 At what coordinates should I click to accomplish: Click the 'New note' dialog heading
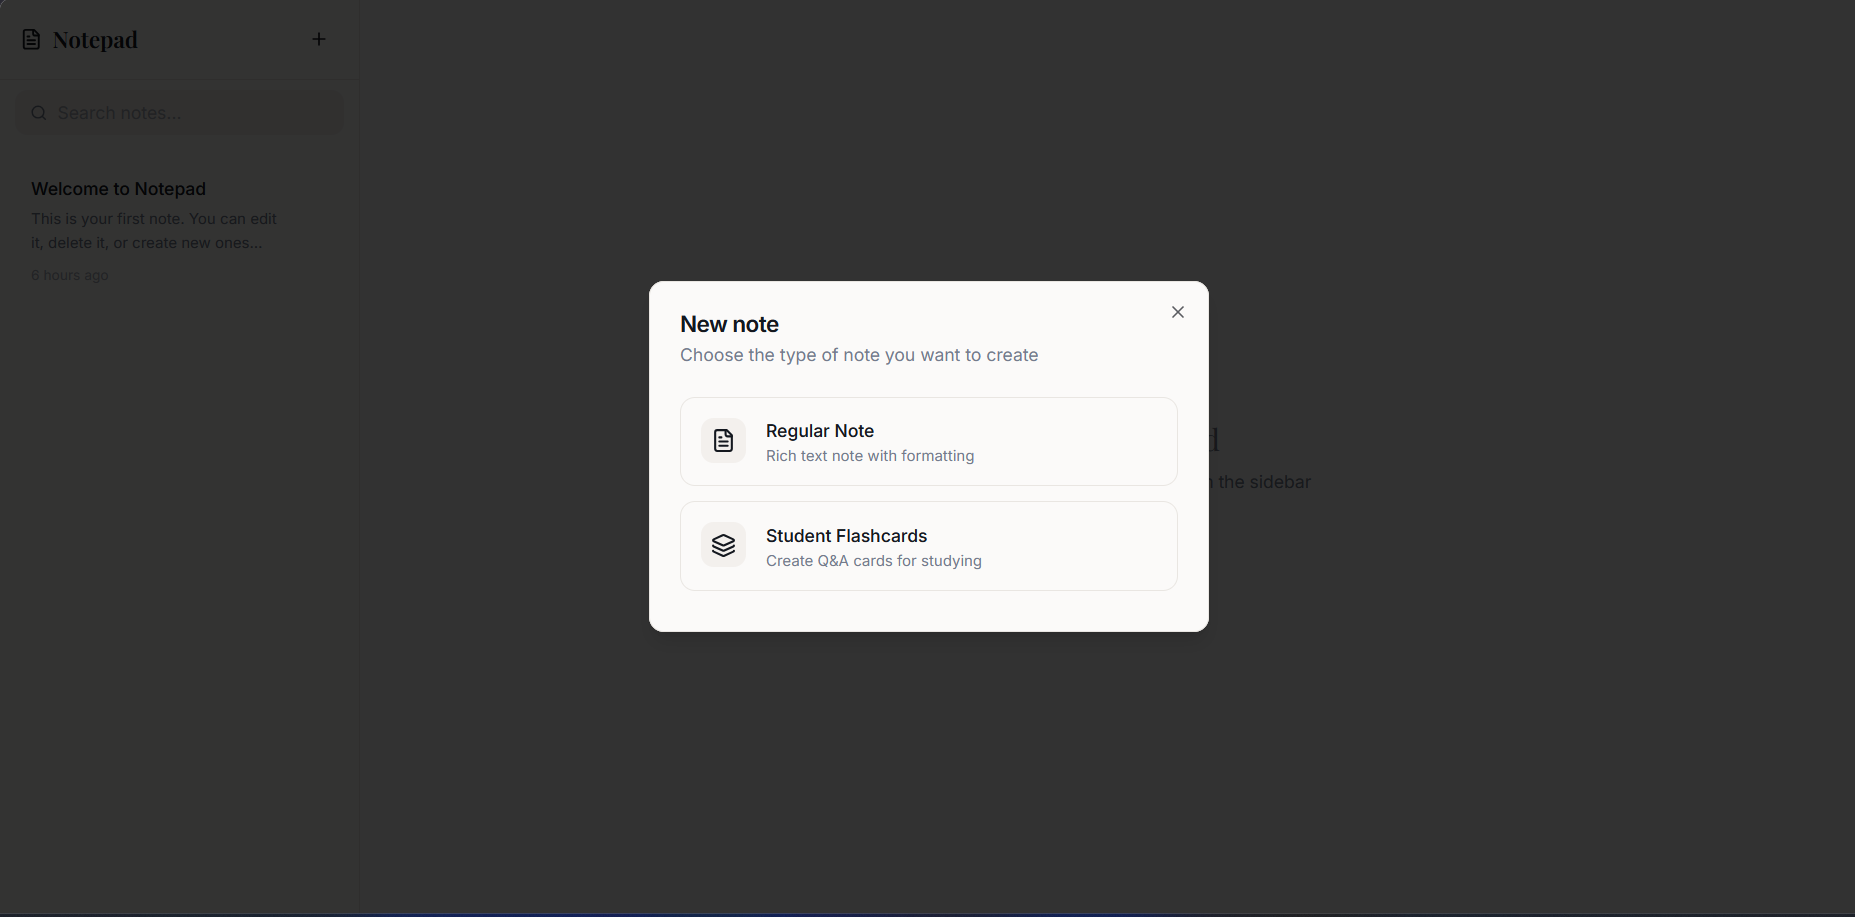(729, 324)
